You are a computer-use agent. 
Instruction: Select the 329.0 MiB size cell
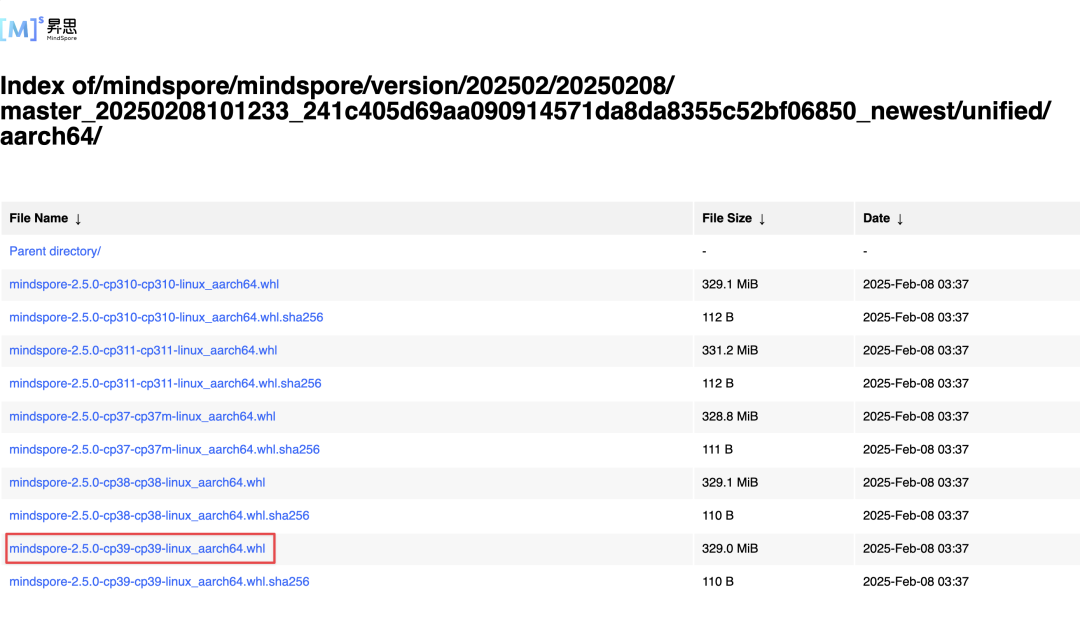tap(730, 549)
